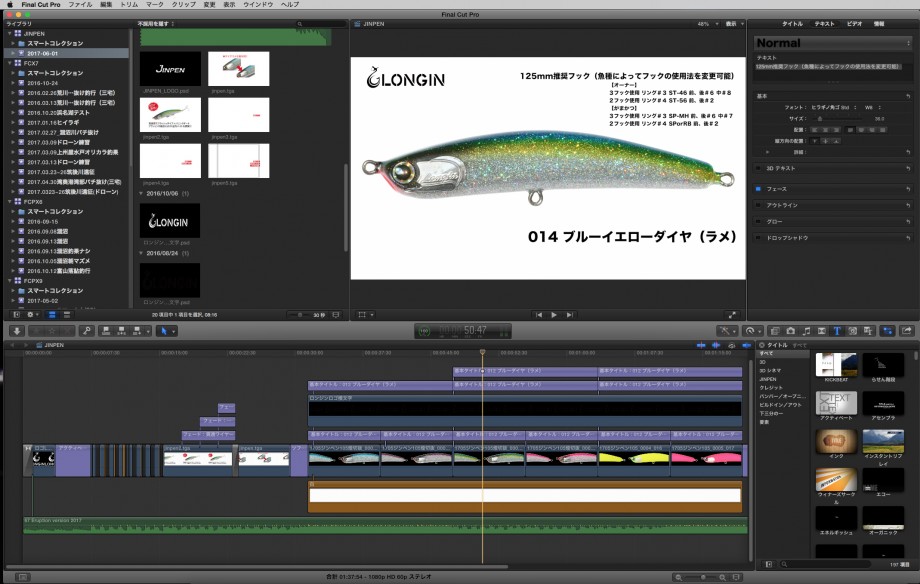Show viewer in full screen
920x584 pixels.
732,315
